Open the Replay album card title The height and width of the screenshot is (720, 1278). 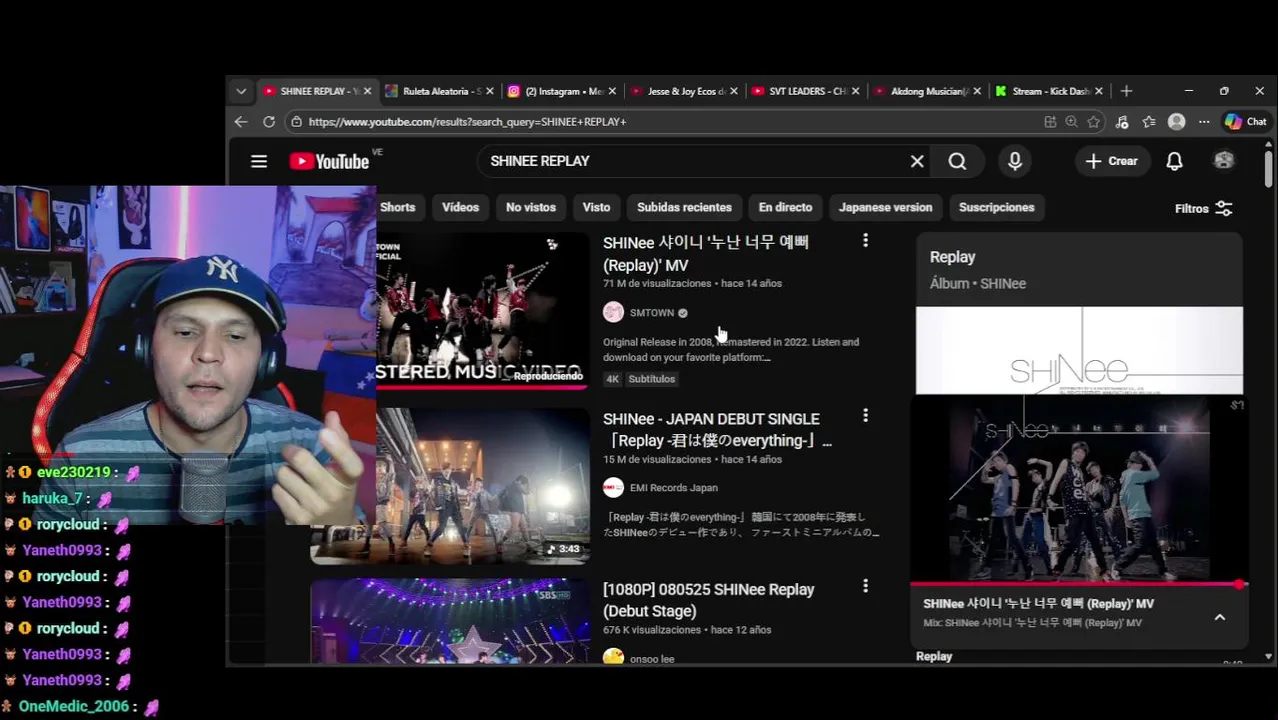[952, 257]
